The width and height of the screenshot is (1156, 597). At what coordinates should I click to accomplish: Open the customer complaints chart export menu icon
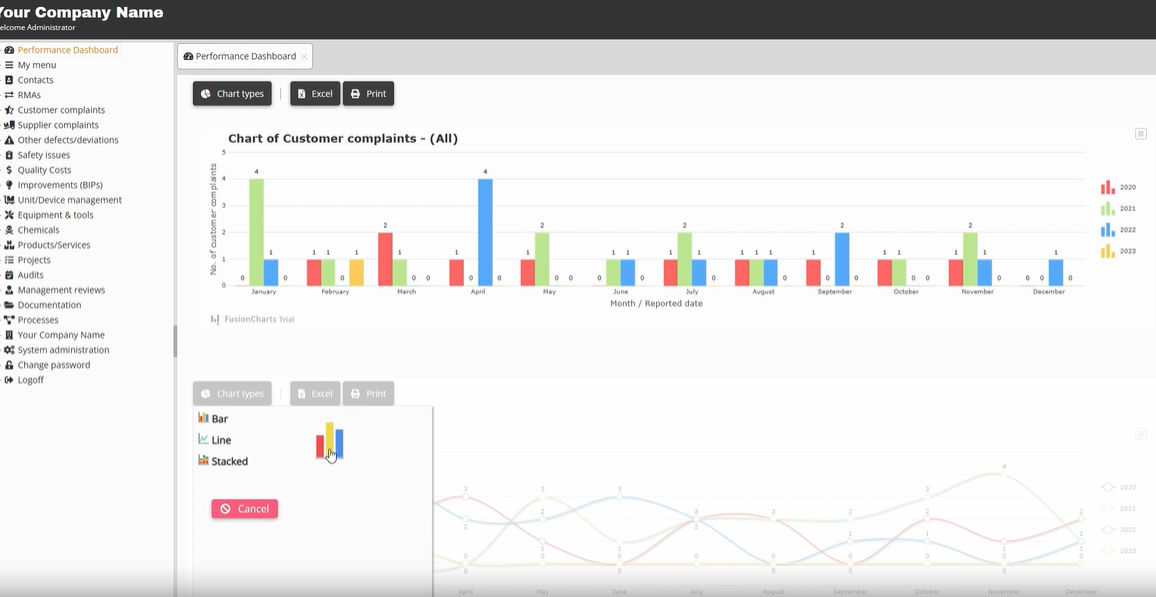[x=1141, y=133]
